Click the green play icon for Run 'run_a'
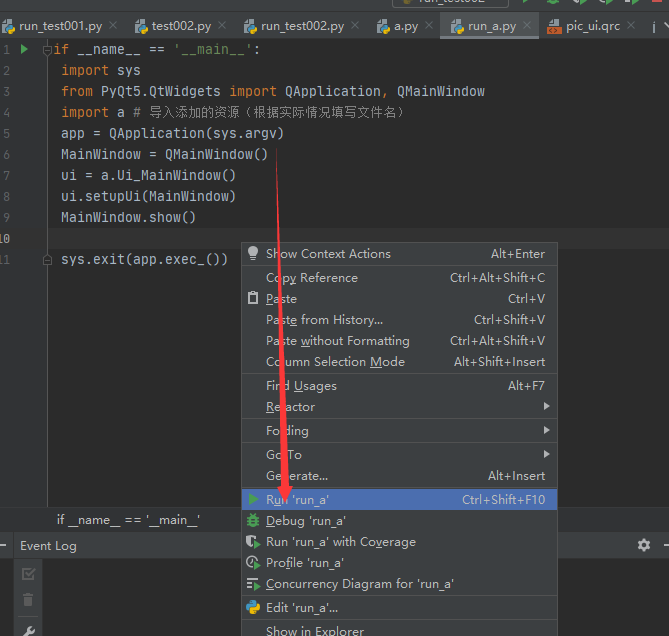 (x=253, y=499)
